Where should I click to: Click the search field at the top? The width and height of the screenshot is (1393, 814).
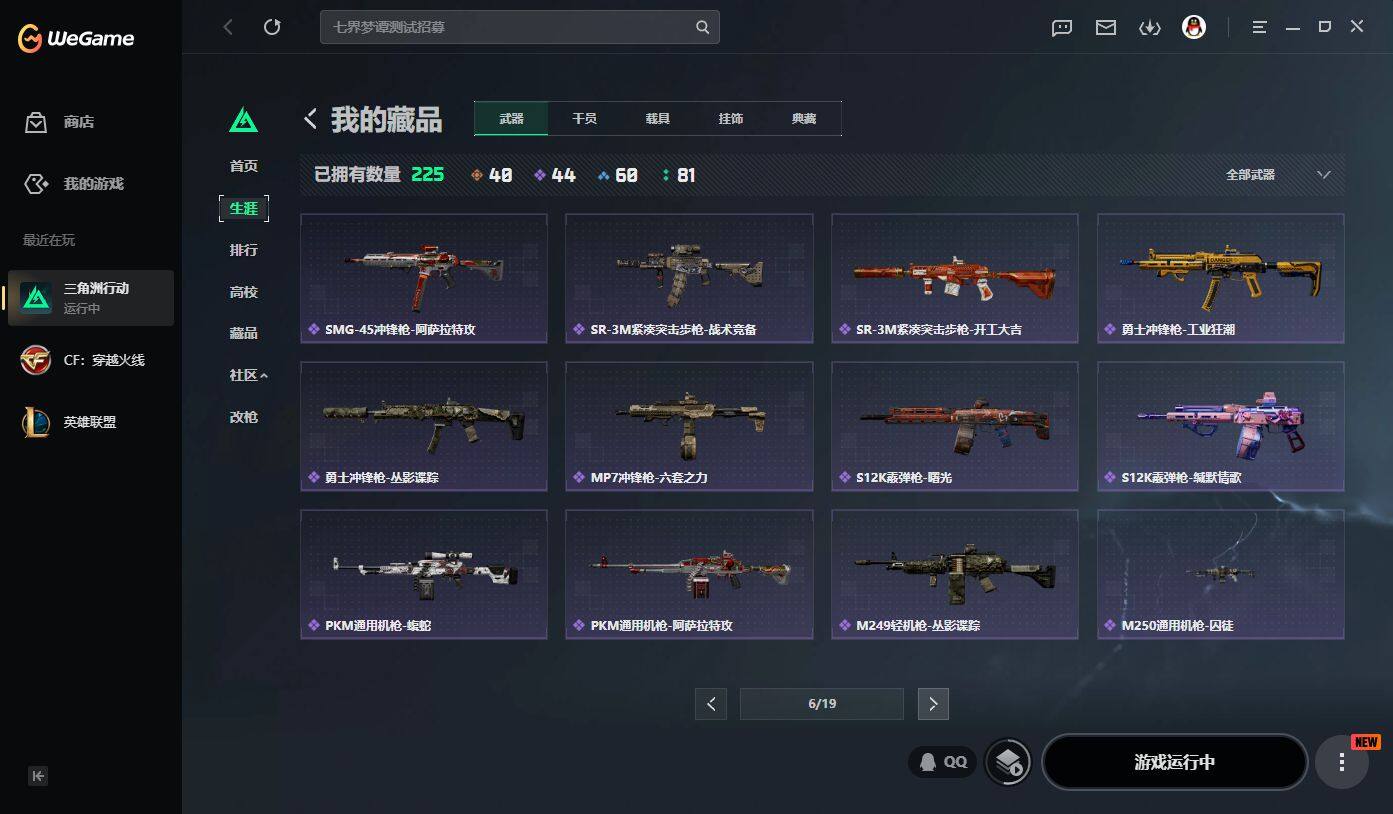point(519,27)
